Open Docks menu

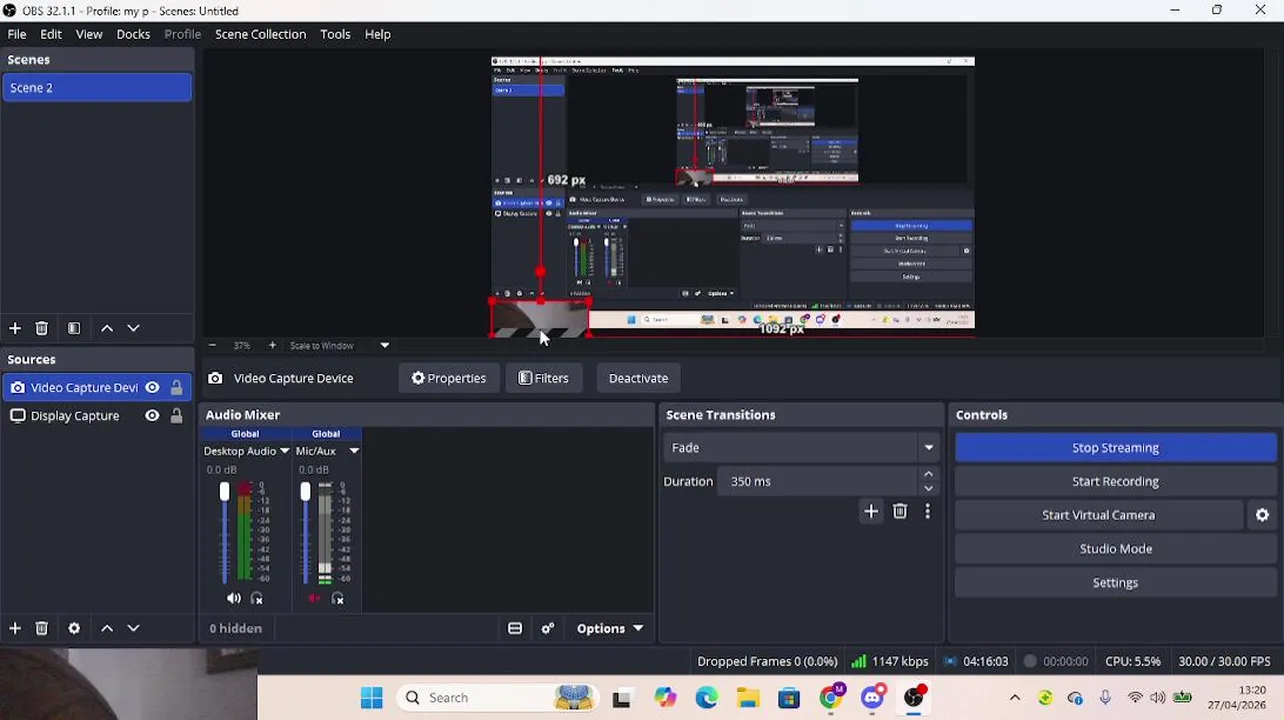coord(133,34)
